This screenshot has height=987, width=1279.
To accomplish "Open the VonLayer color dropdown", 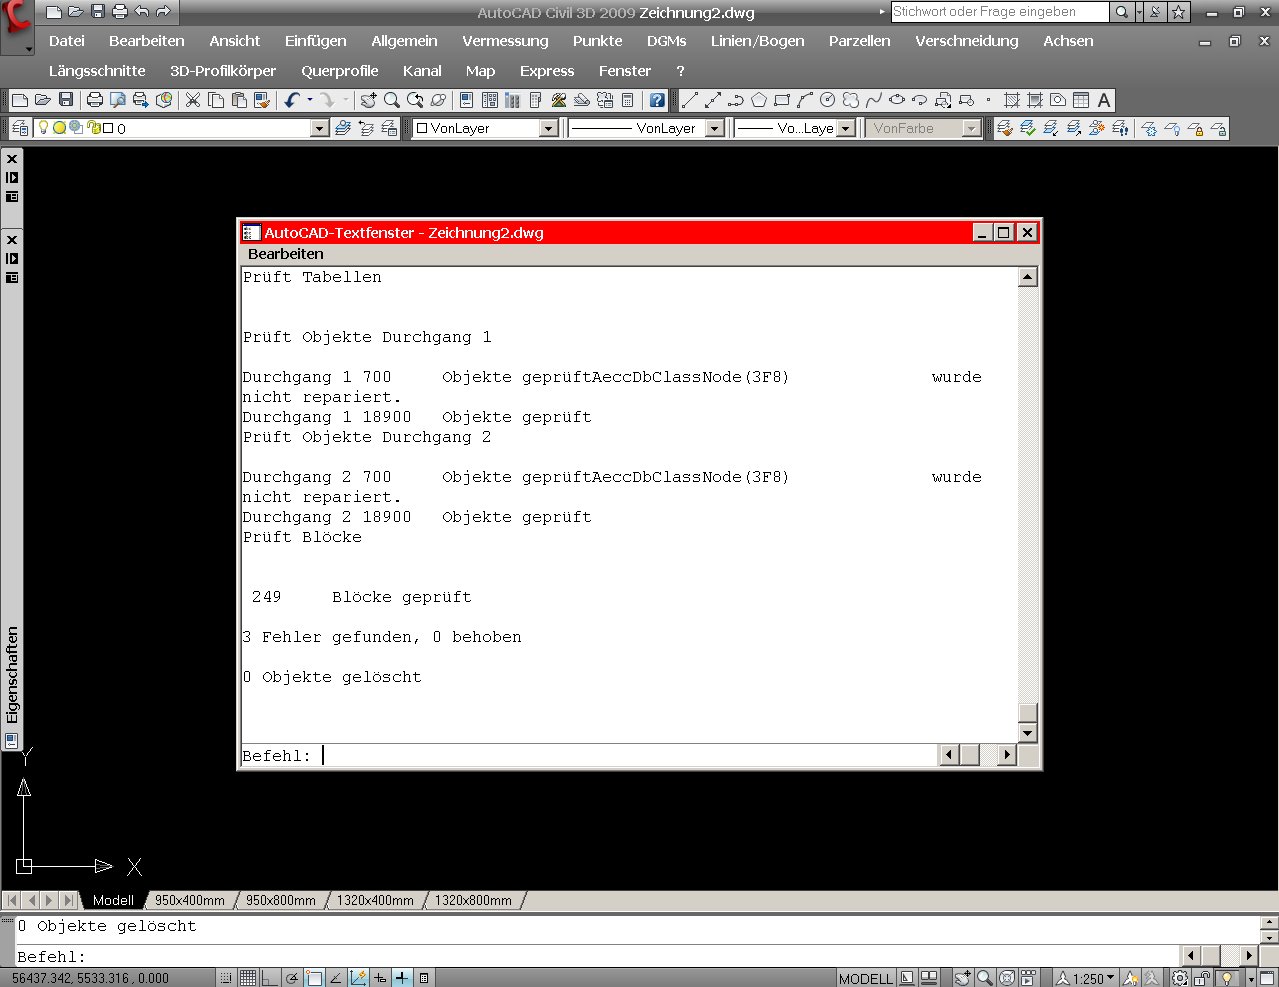I will [548, 128].
